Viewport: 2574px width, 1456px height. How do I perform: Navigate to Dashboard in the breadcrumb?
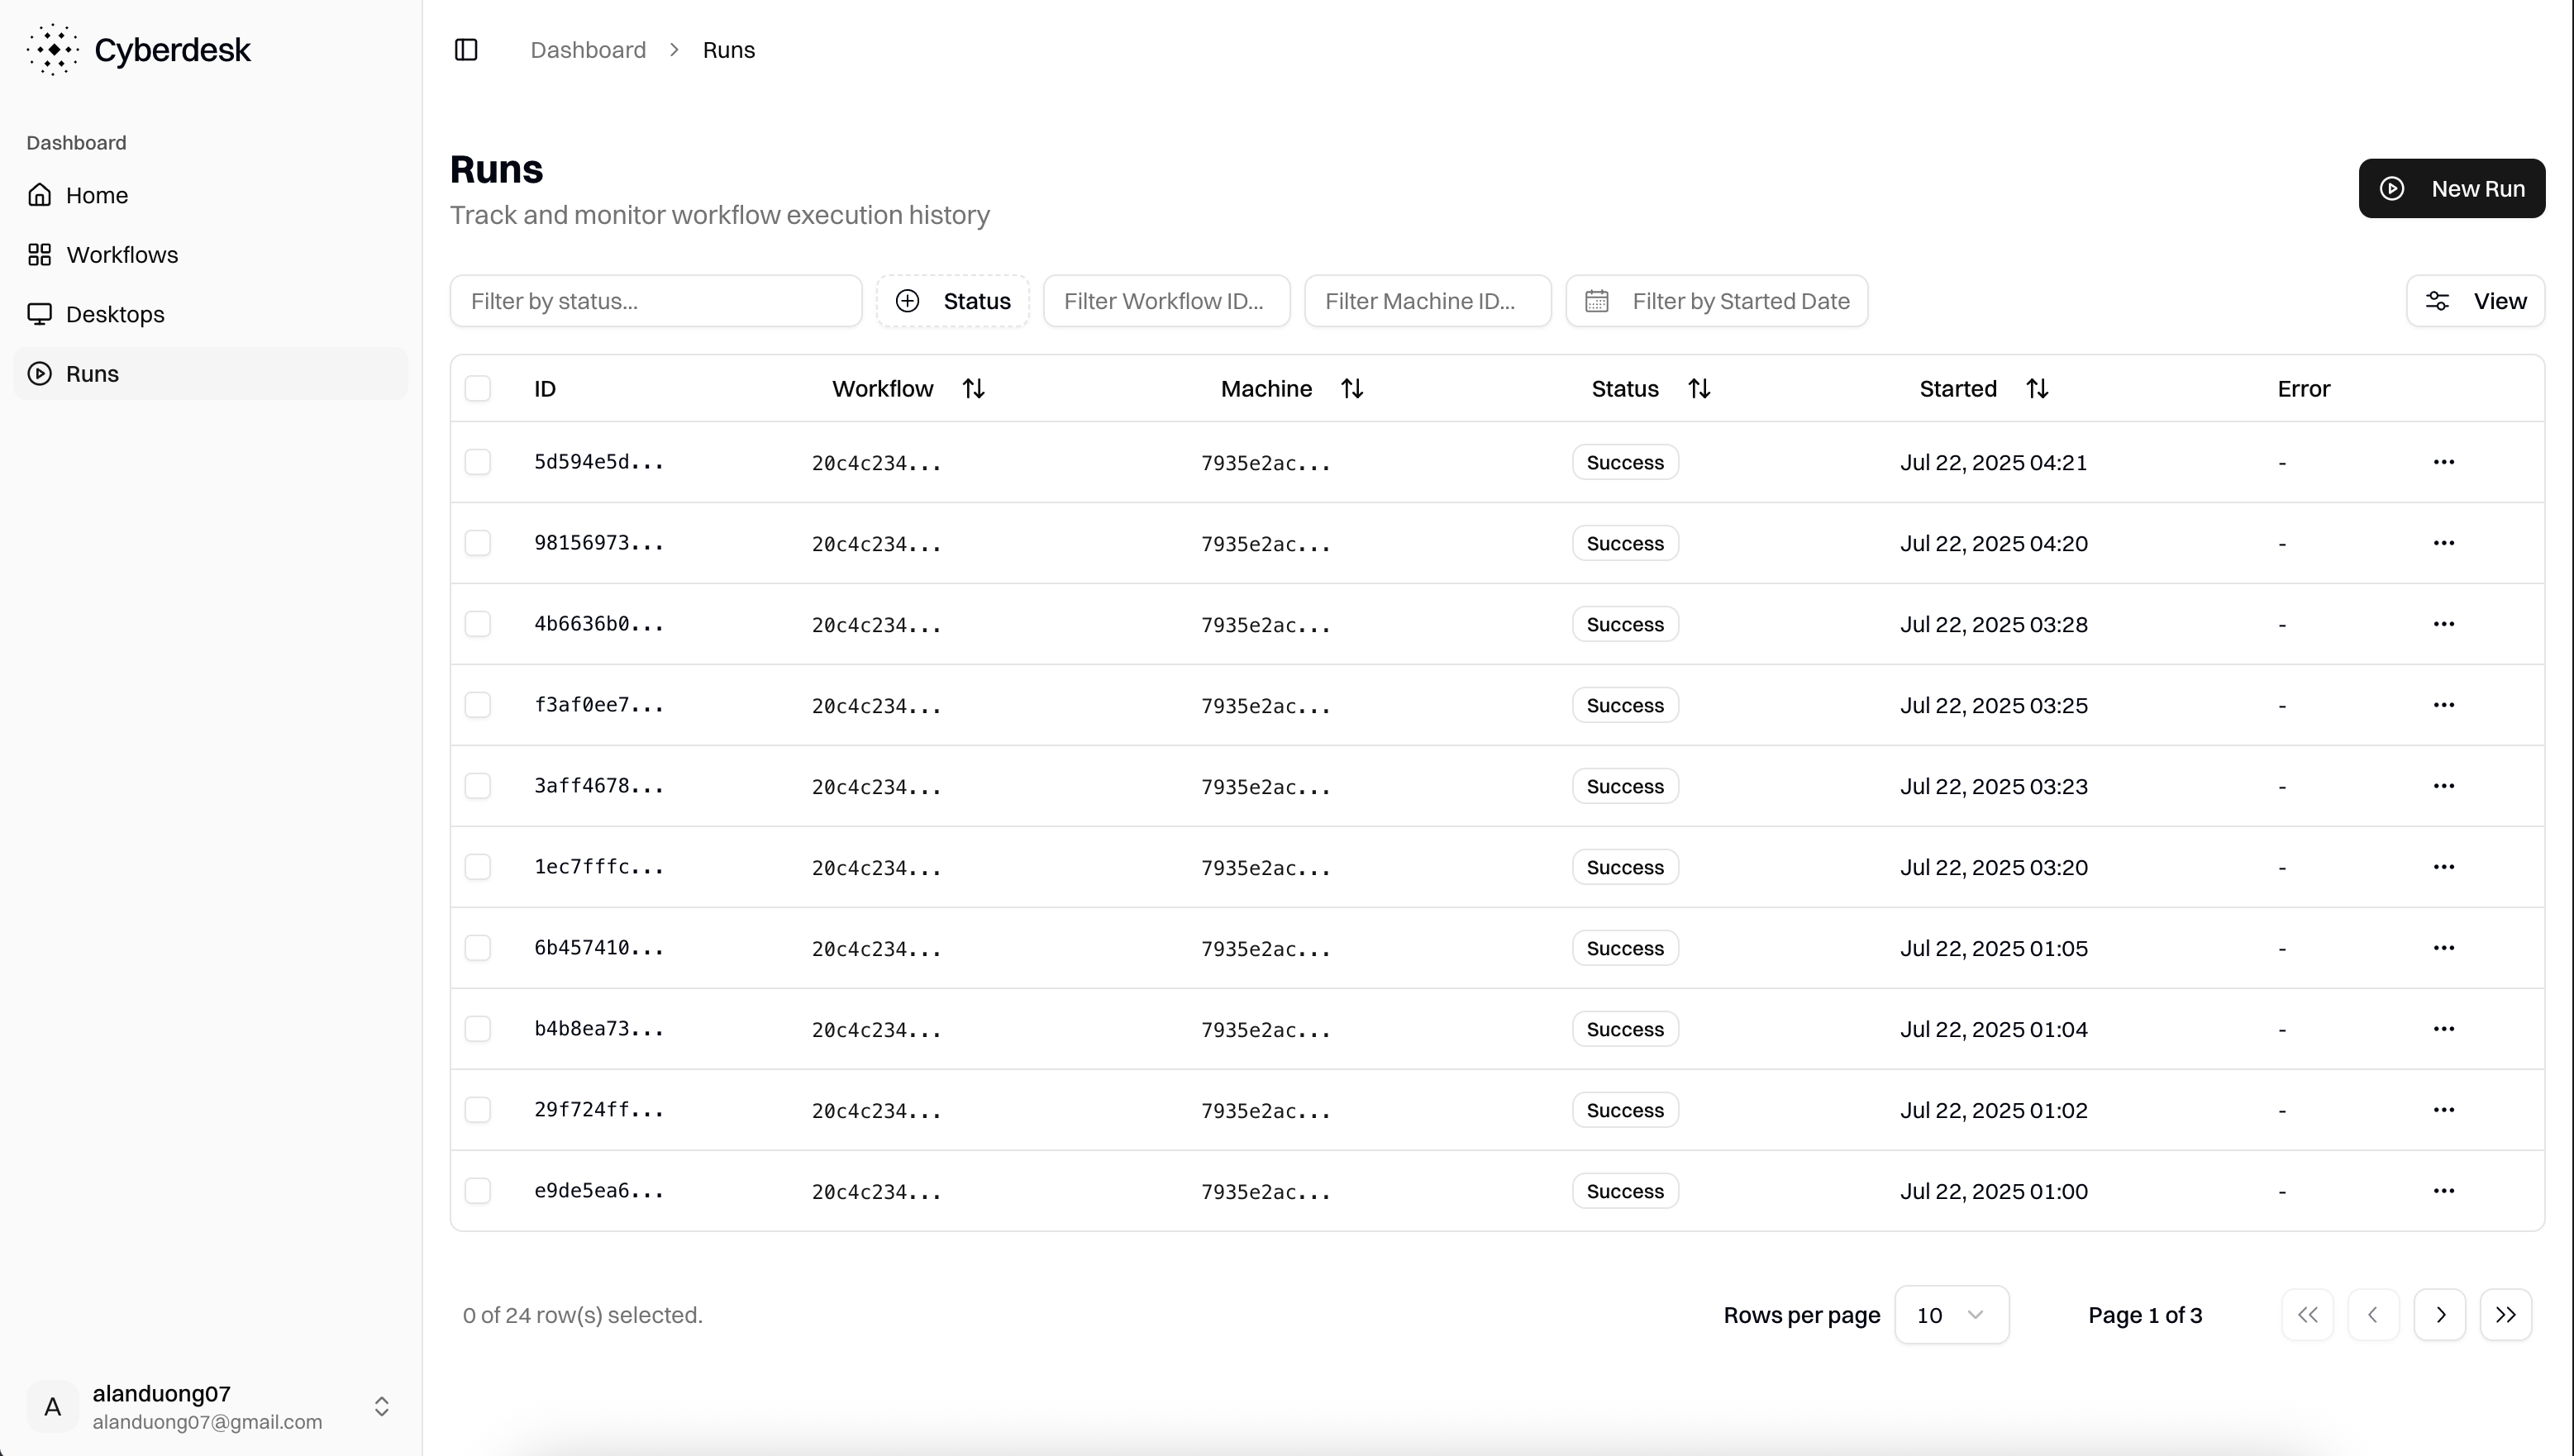click(x=587, y=49)
